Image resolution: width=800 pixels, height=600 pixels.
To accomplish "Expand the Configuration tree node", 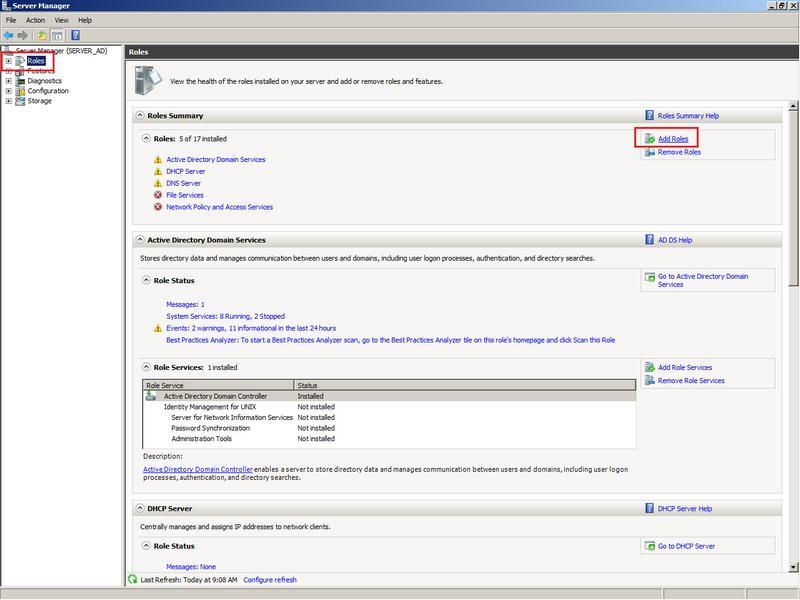I will coord(8,91).
